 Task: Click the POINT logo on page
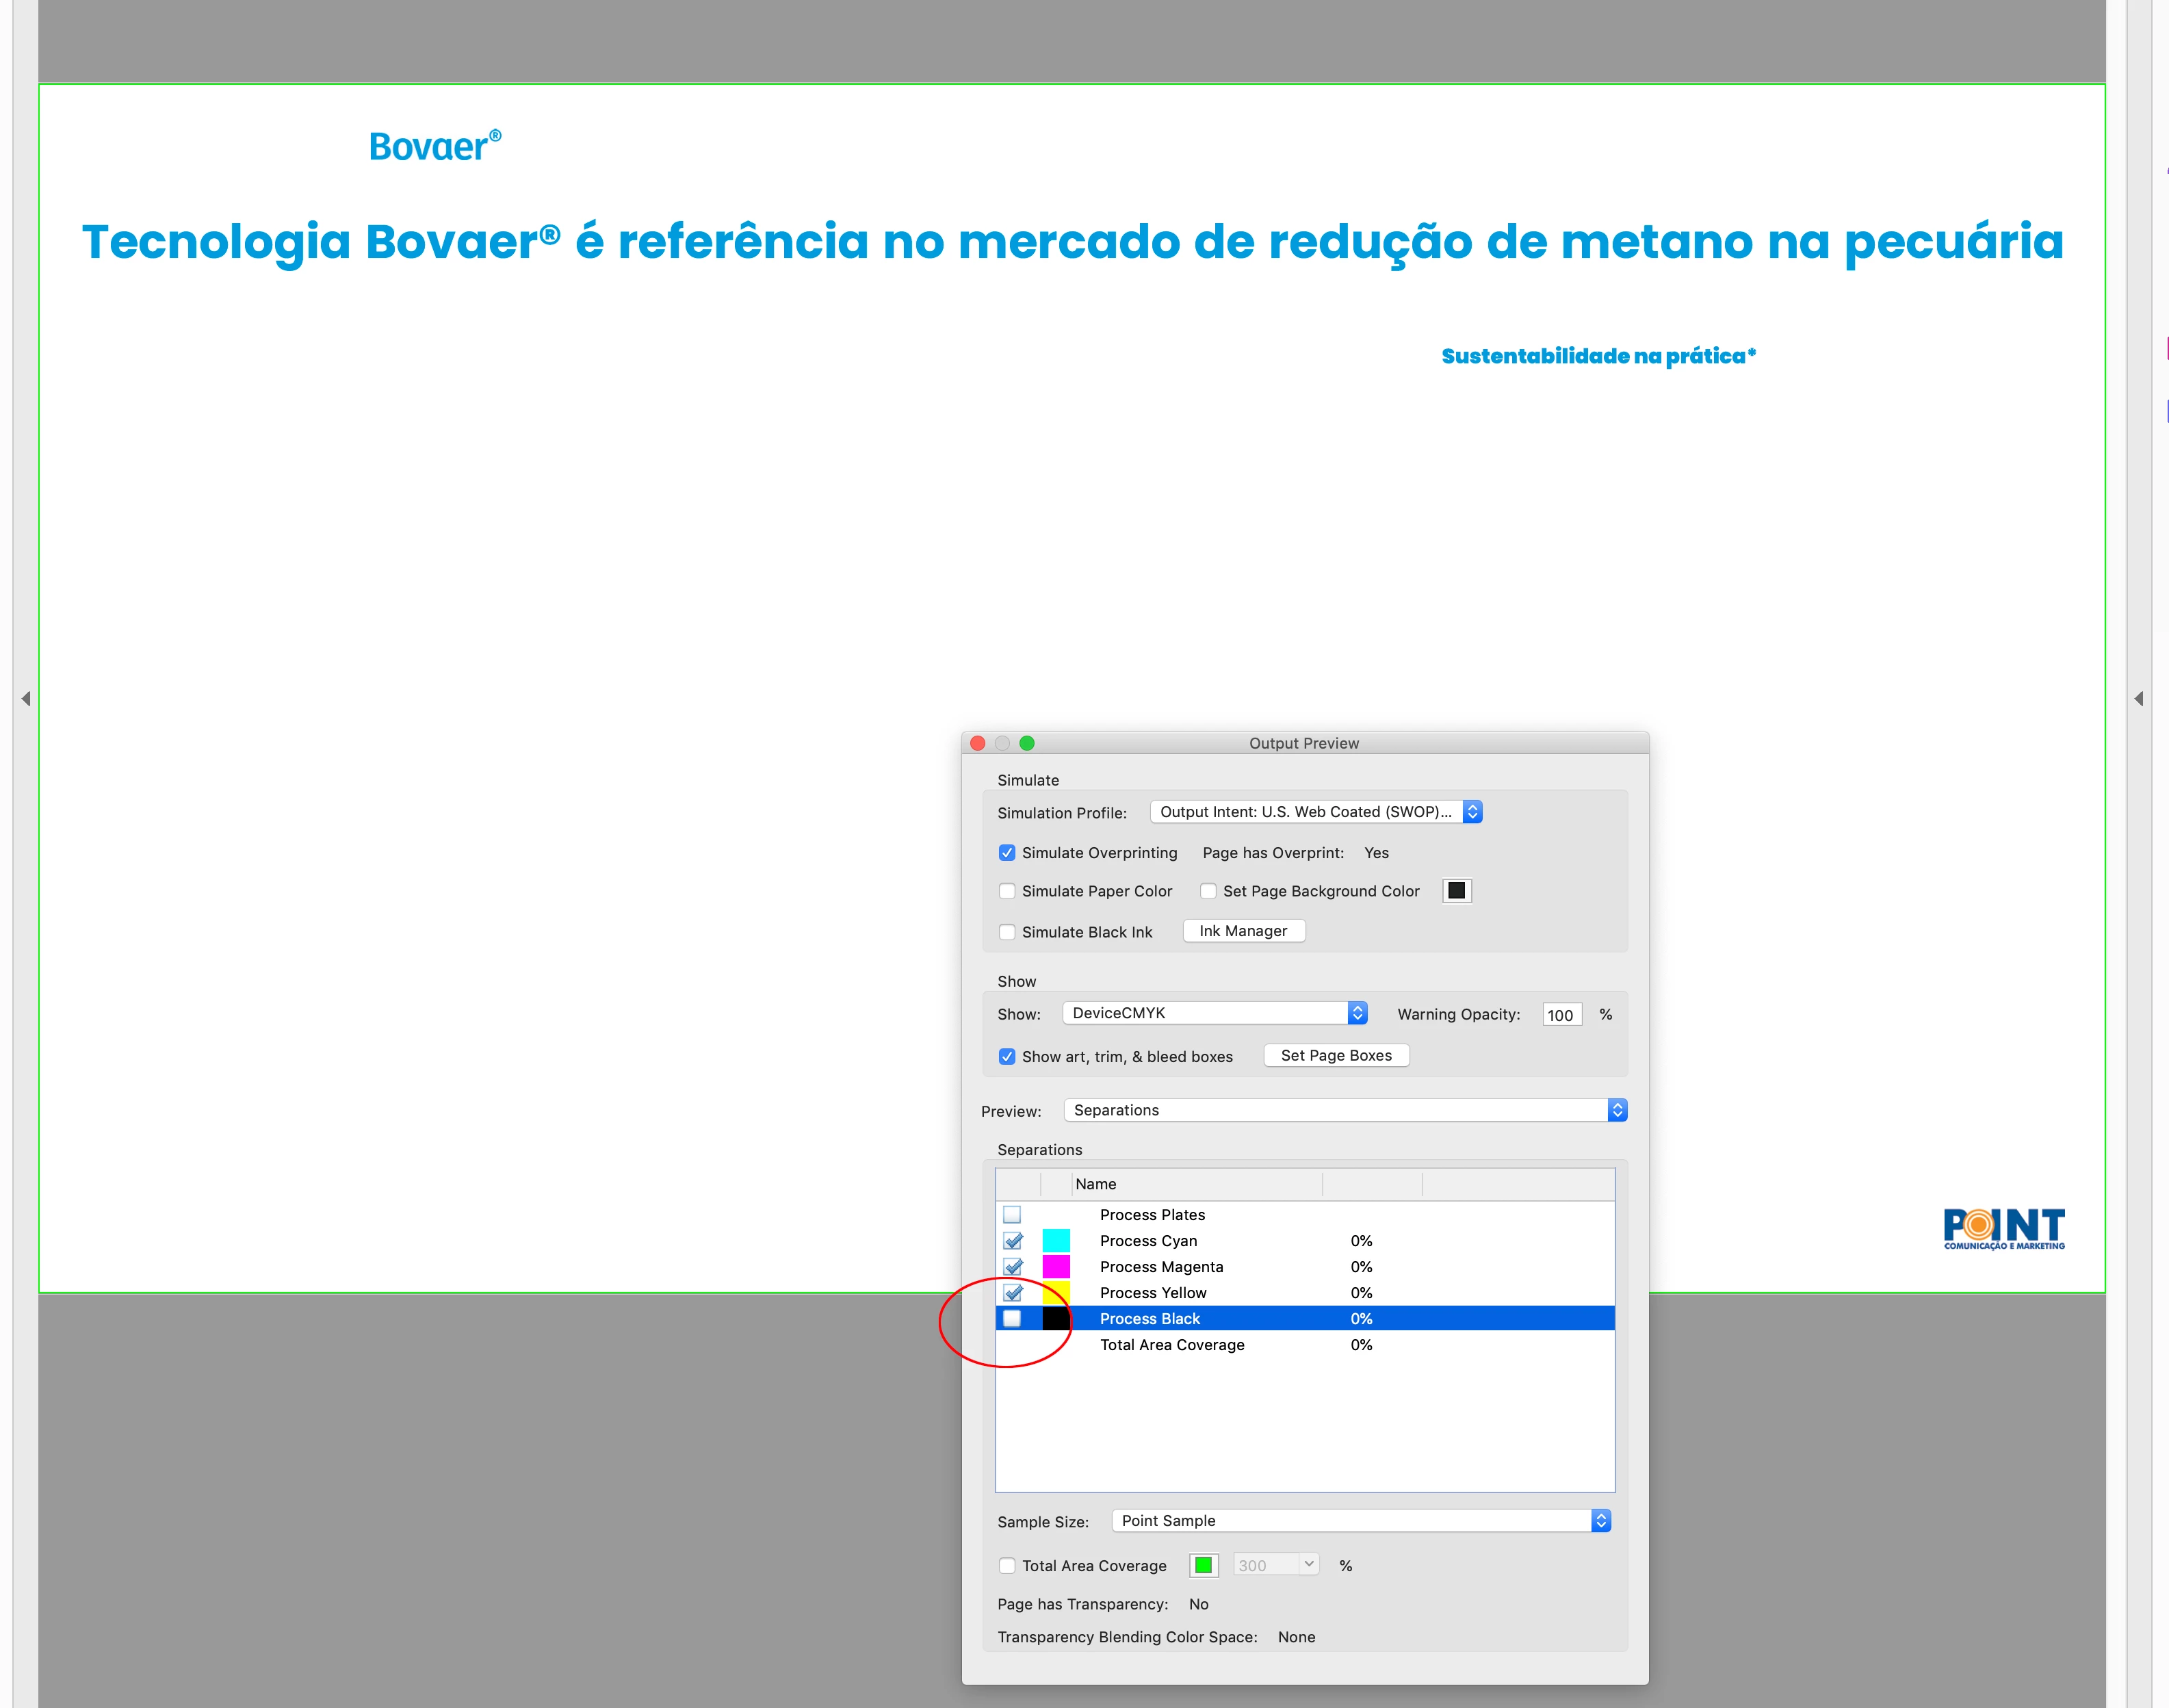[x=2003, y=1229]
